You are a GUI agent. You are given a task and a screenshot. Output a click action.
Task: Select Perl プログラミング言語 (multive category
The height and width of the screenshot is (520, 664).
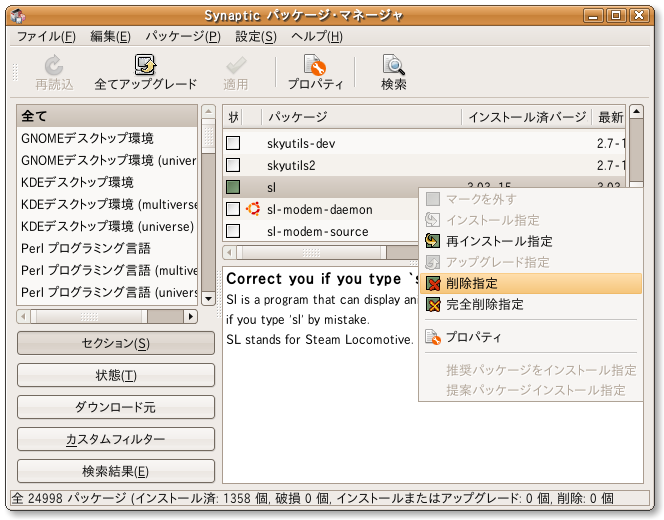107,270
